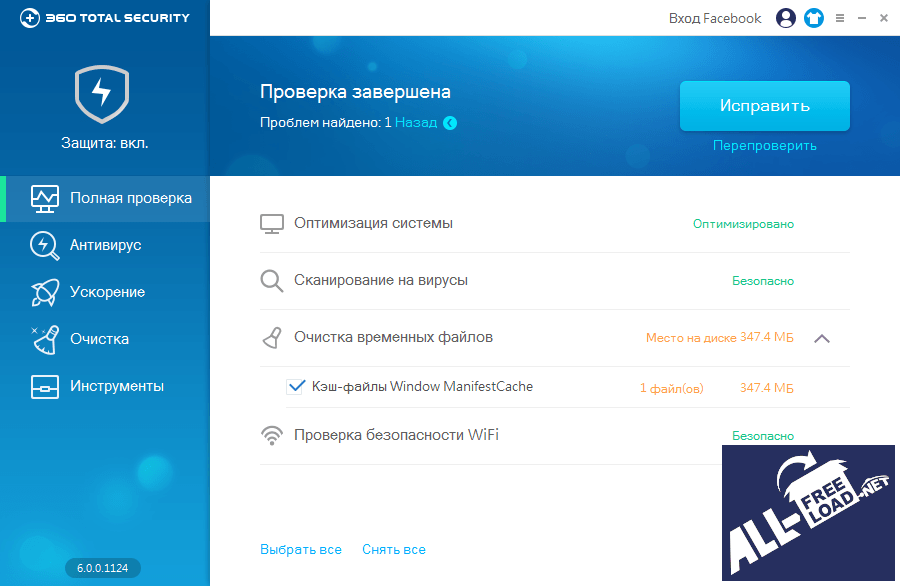900x586 pixels.
Task: Click the broom icon for Очистка временных файлов
Action: [x=271, y=338]
